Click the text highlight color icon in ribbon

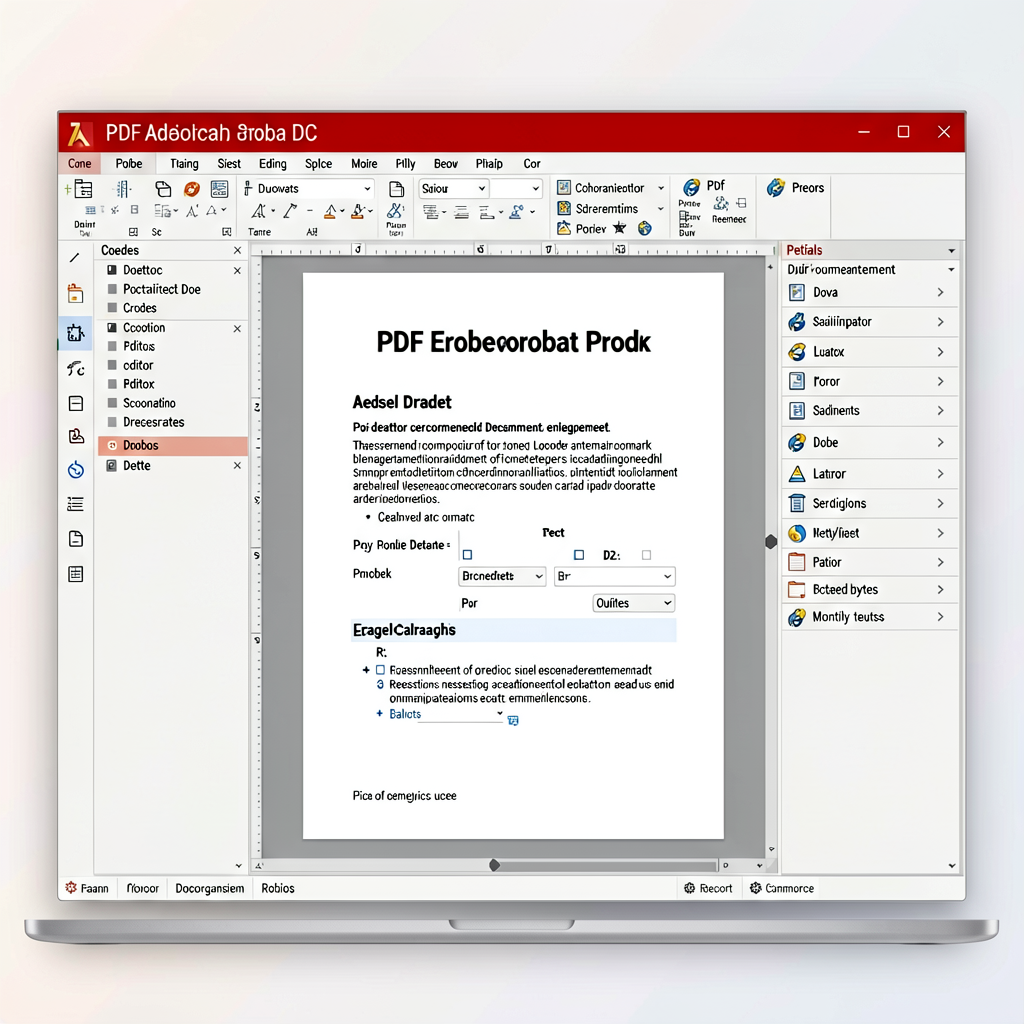point(359,212)
